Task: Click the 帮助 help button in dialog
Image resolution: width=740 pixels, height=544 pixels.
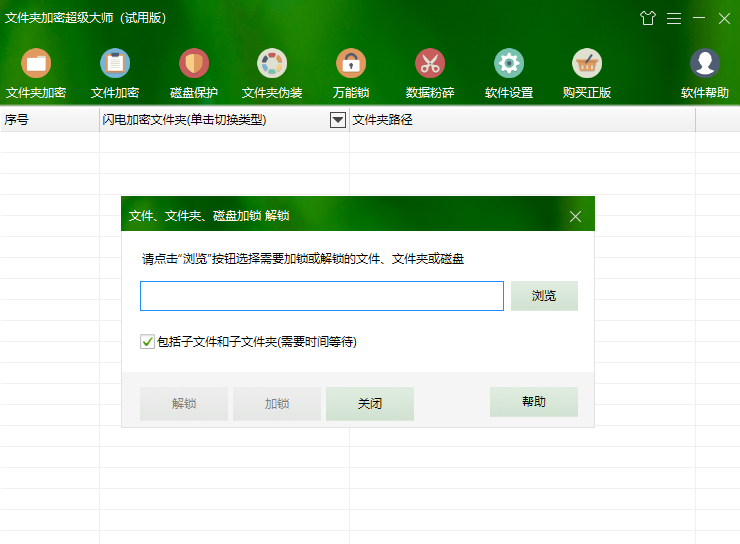Action: [534, 402]
